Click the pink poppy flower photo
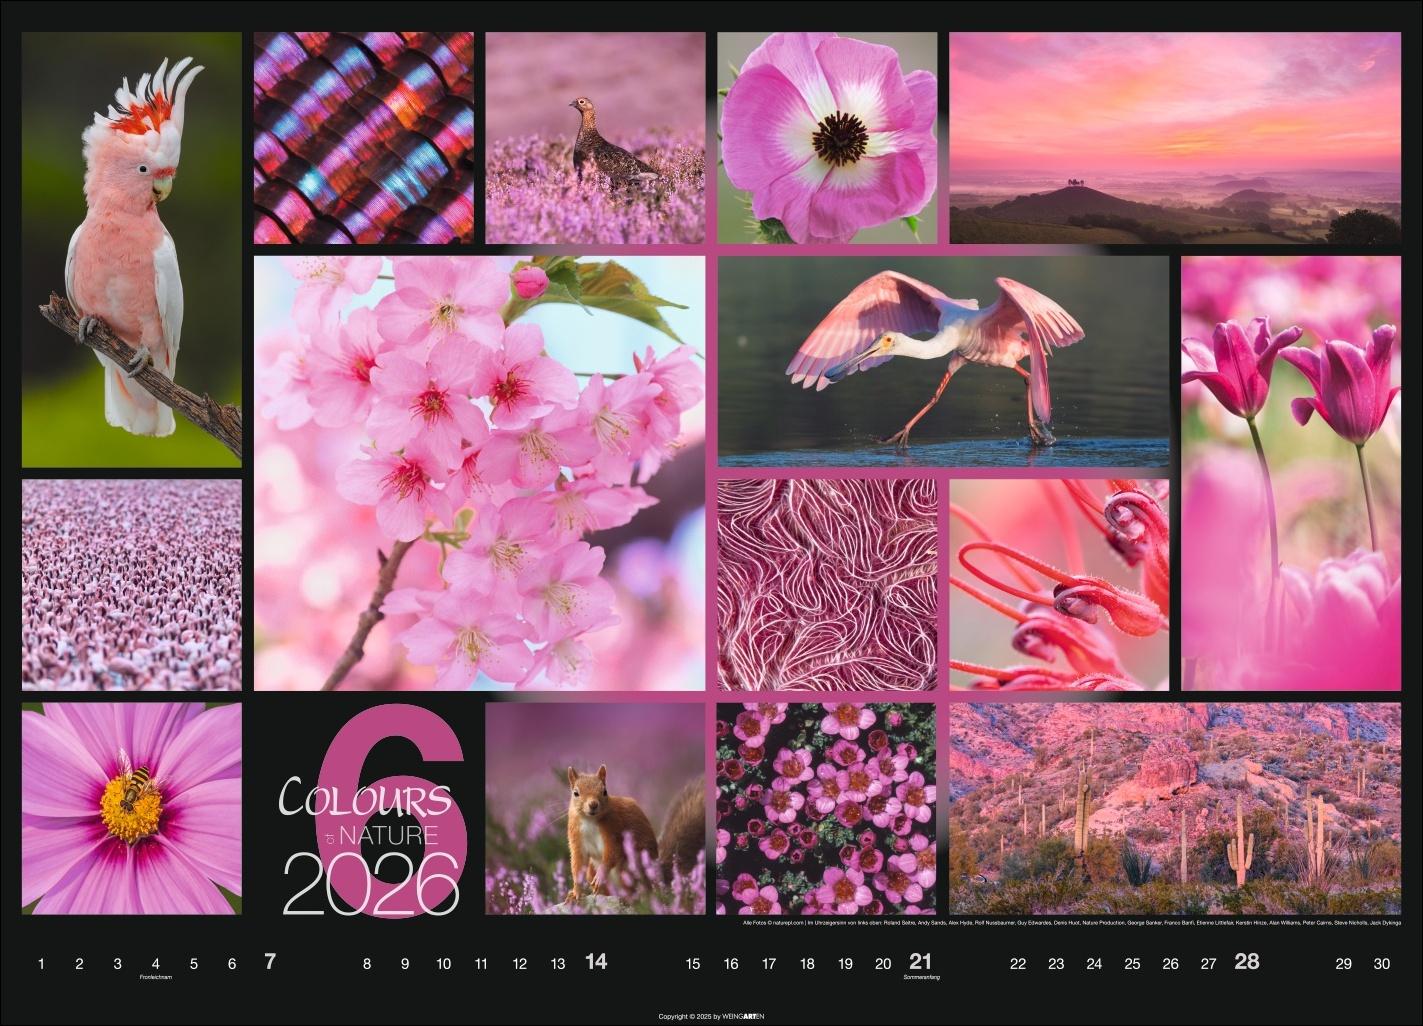The height and width of the screenshot is (1026, 1423). click(x=826, y=137)
